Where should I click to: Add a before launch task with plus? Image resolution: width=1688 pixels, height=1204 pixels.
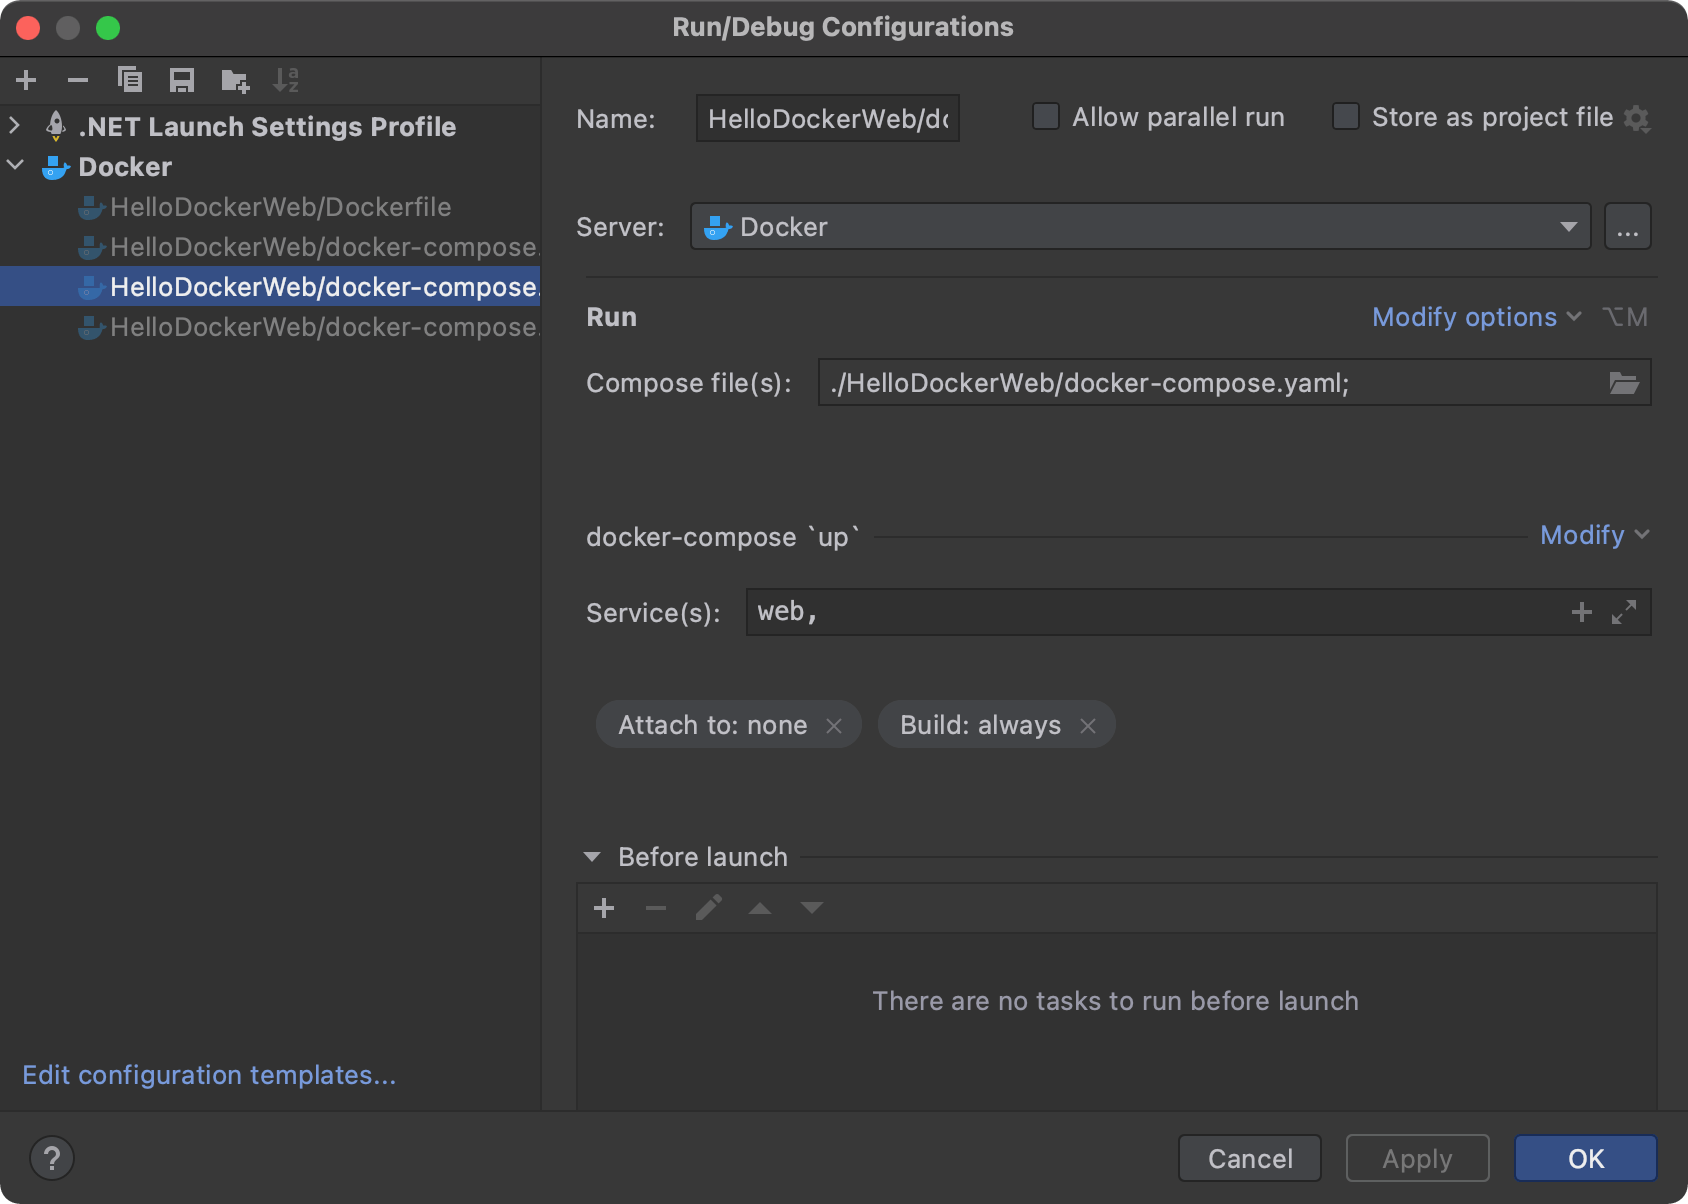(x=604, y=908)
